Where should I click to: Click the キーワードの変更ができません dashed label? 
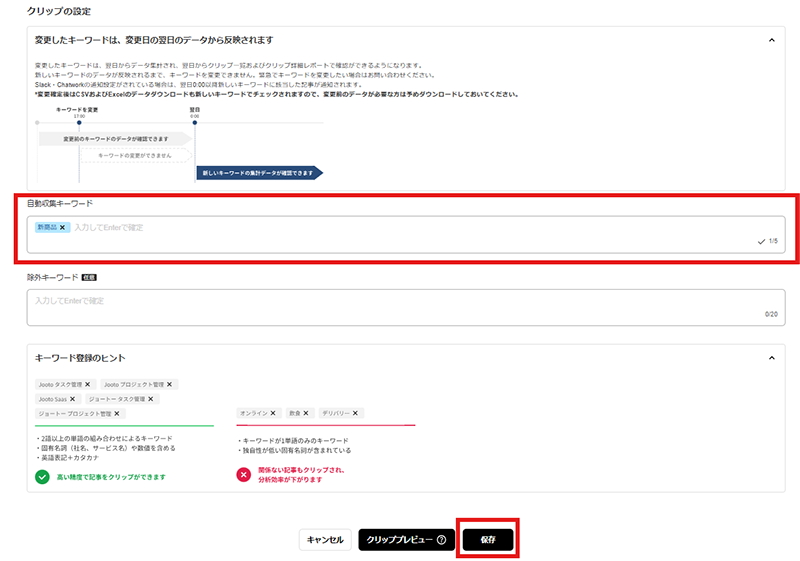tap(135, 155)
